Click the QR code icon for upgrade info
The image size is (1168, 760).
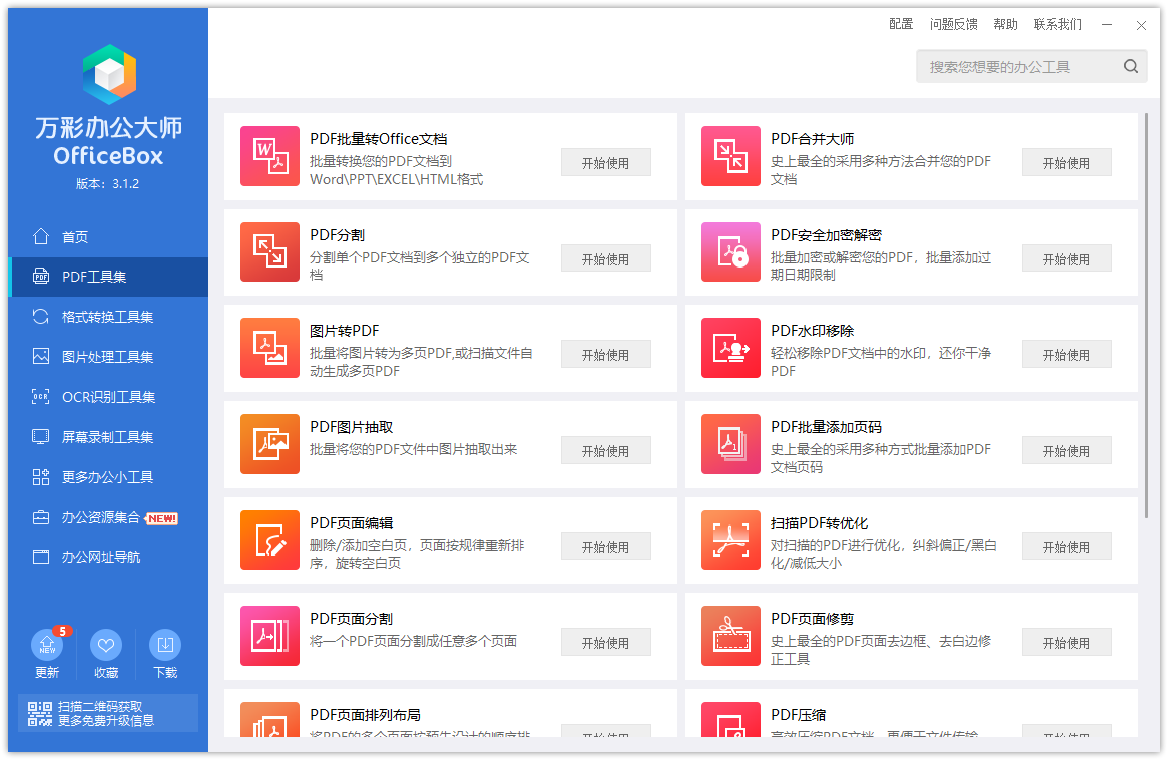[40, 713]
